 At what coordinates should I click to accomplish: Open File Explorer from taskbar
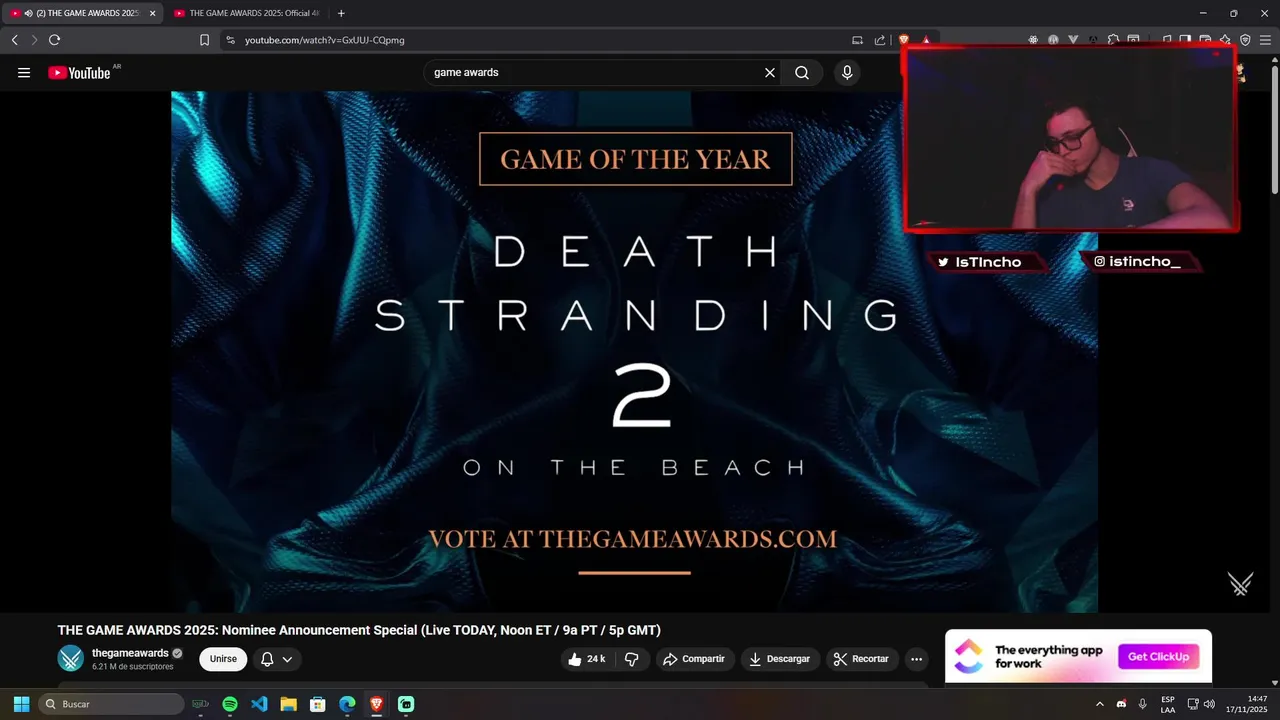point(288,704)
